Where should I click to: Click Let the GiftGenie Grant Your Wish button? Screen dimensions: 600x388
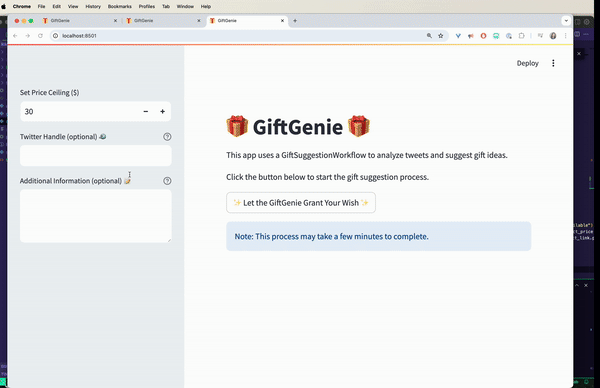(301, 202)
